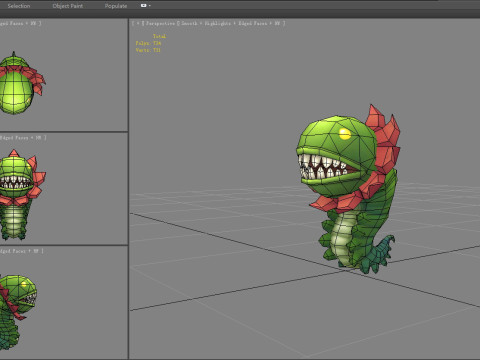Click the Perspective viewport label menu
This screenshot has width=480, height=360.
160,23
